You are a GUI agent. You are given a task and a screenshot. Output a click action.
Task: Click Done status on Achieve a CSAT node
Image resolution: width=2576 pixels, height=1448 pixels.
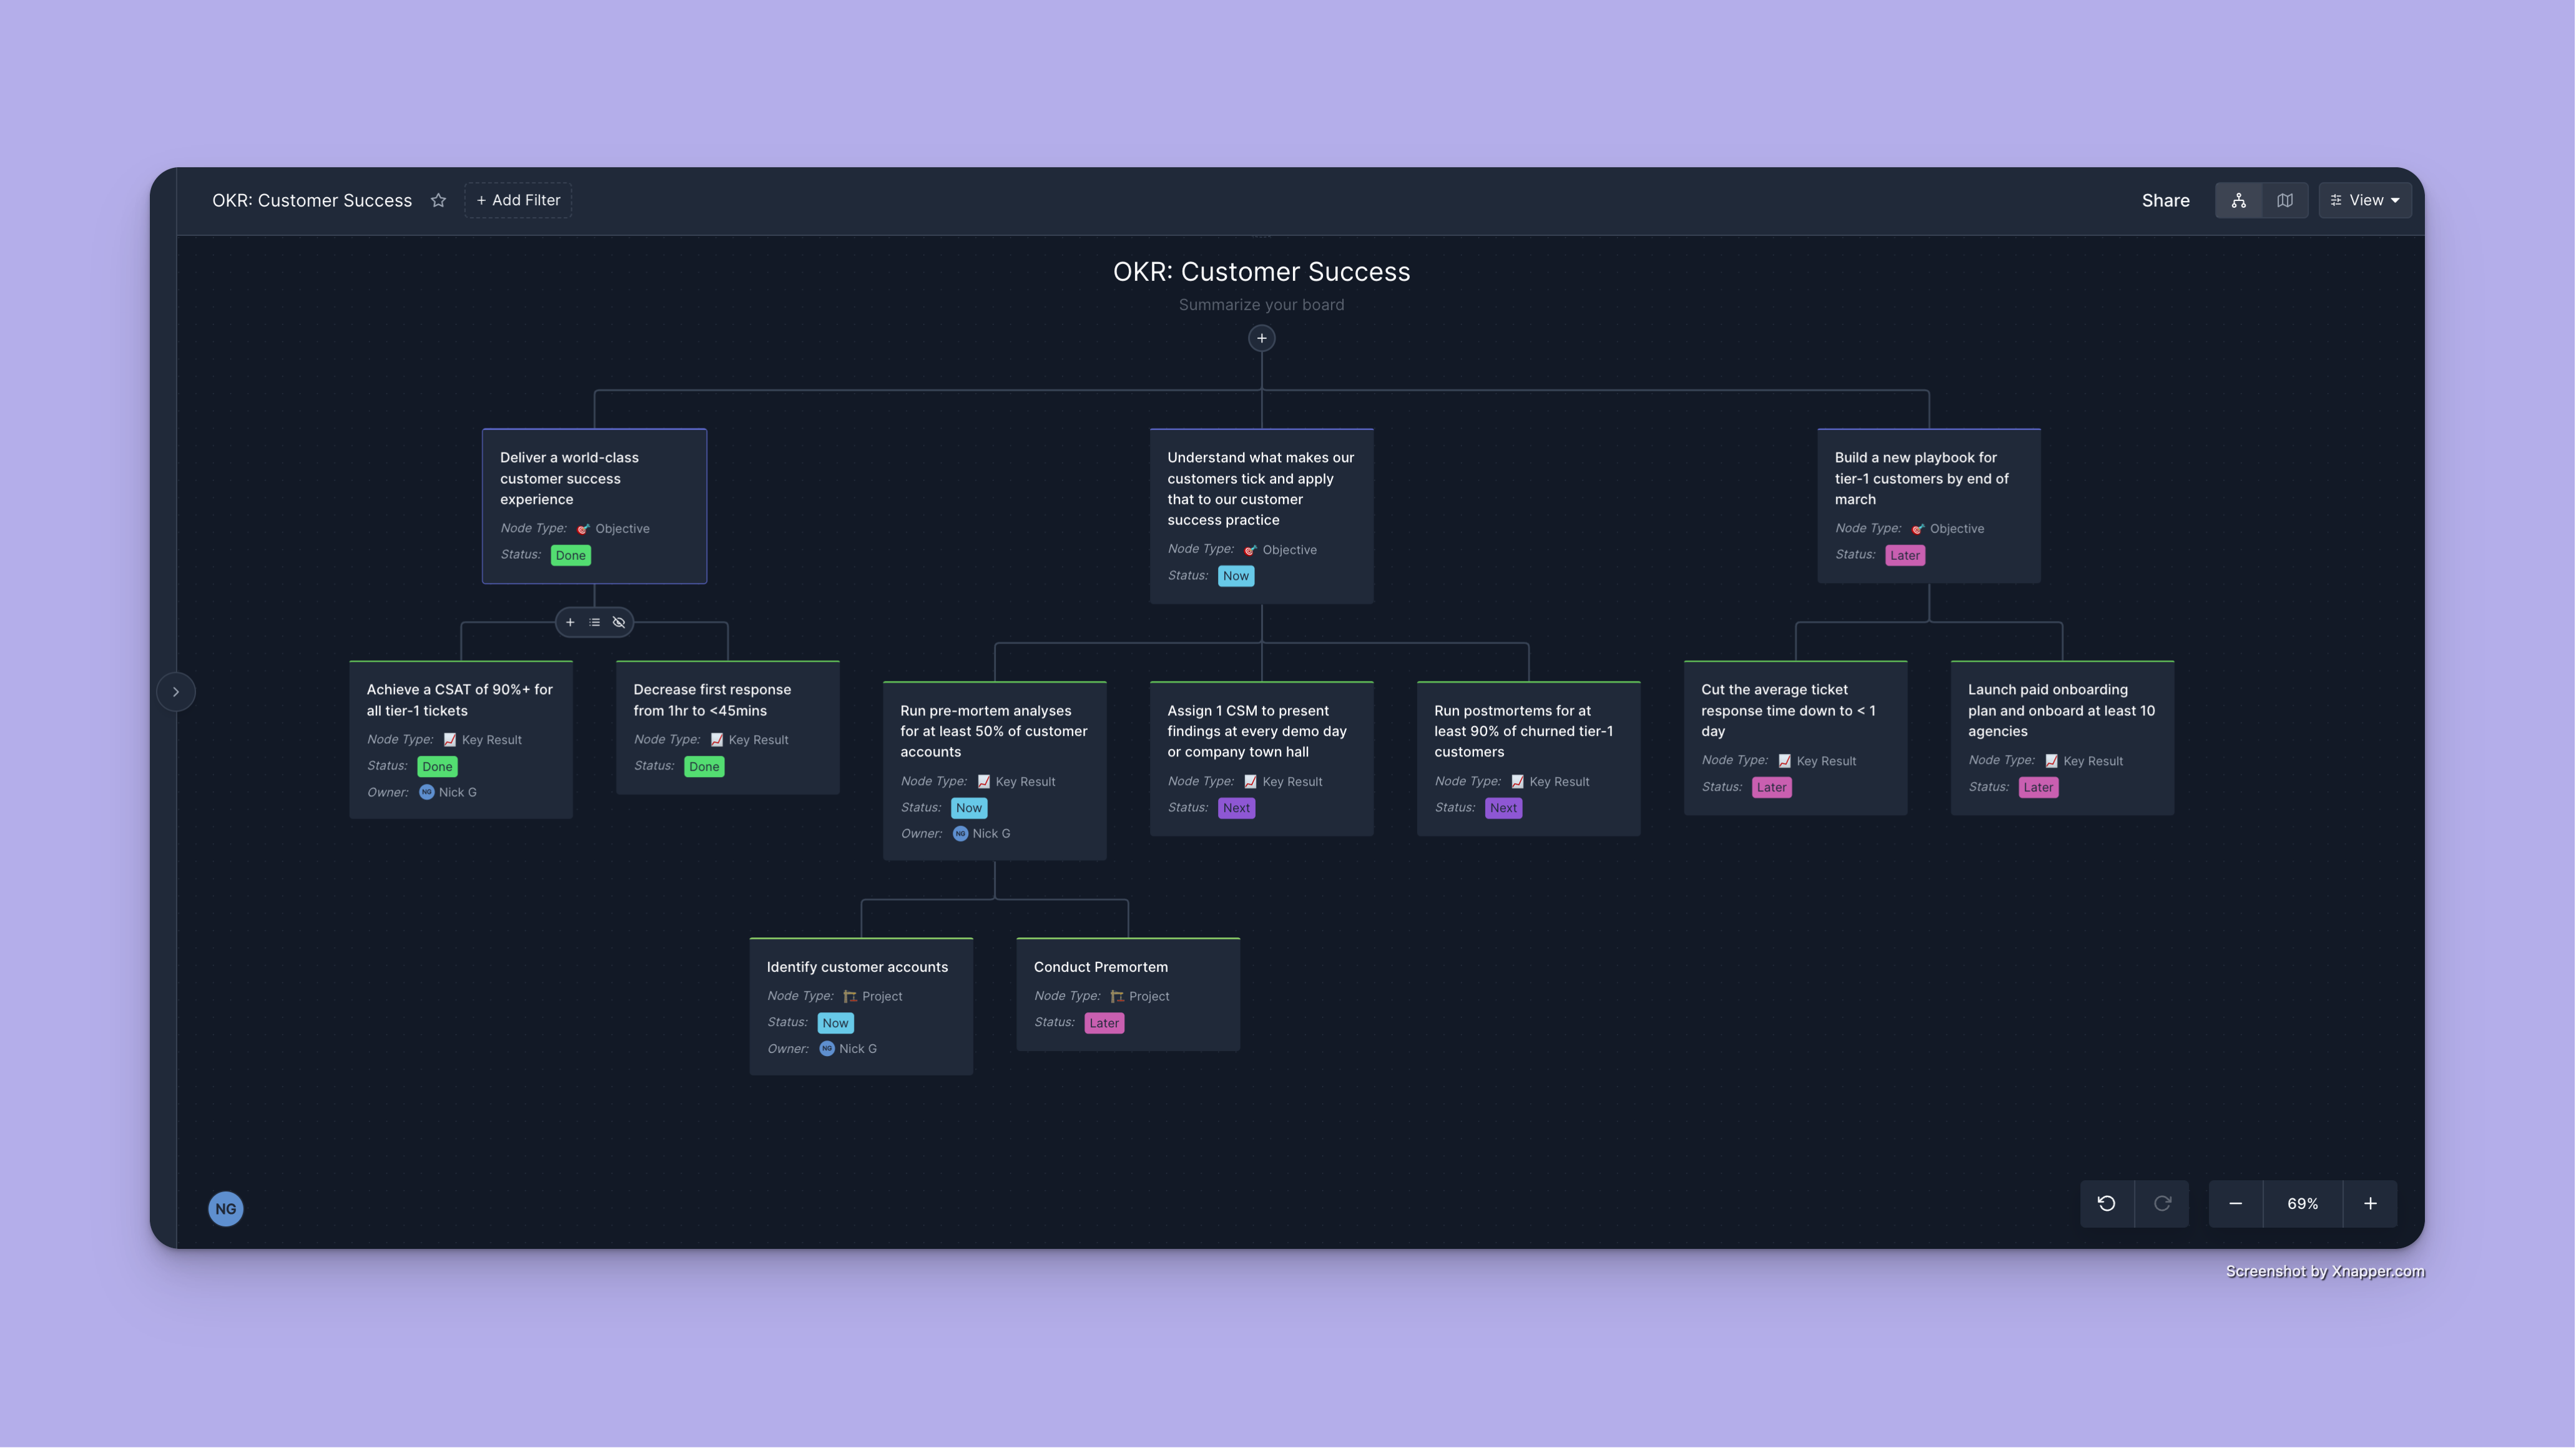pyautogui.click(x=437, y=767)
